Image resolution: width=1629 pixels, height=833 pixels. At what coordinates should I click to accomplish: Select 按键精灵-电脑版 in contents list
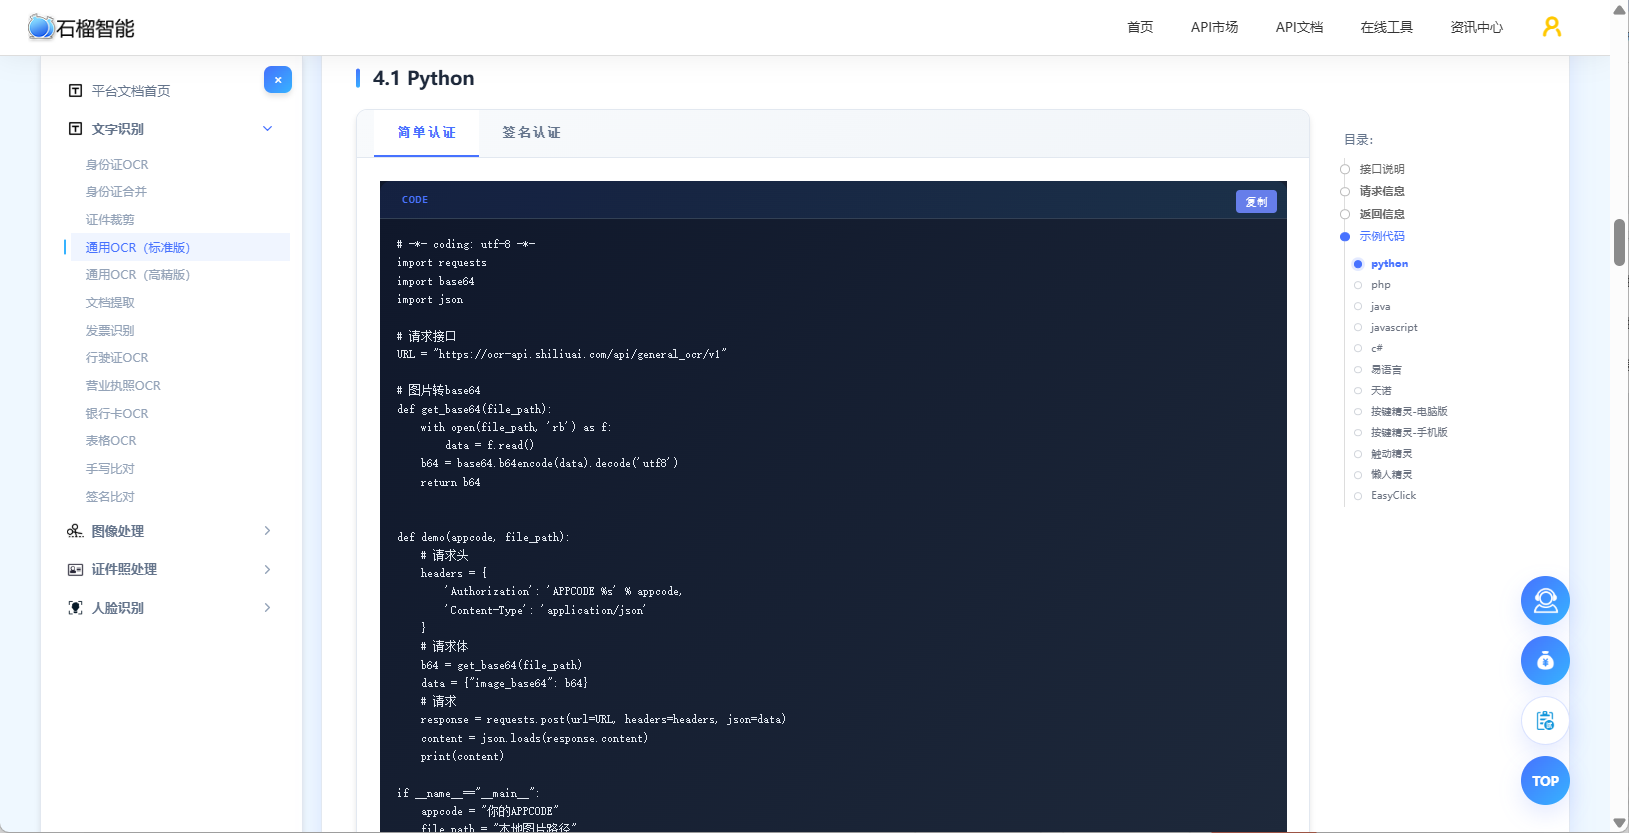click(x=1409, y=412)
